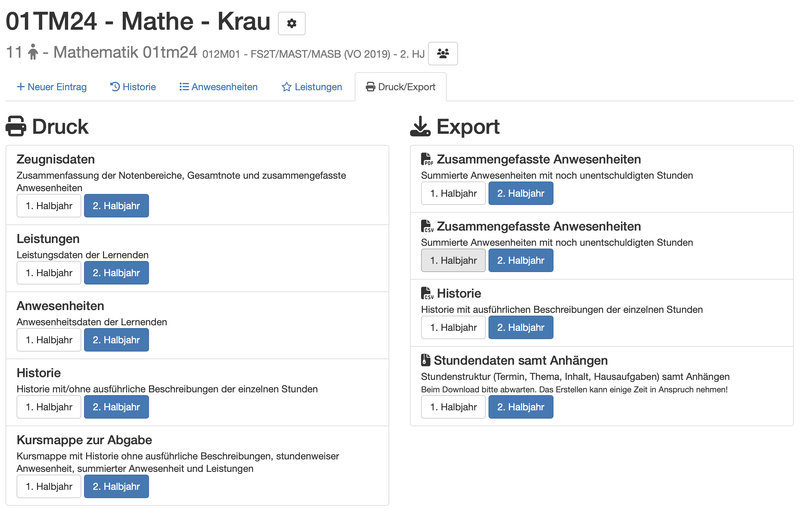Screen dimensions: 800x513
Task: Select the Druck/Export tab
Action: click(x=401, y=87)
